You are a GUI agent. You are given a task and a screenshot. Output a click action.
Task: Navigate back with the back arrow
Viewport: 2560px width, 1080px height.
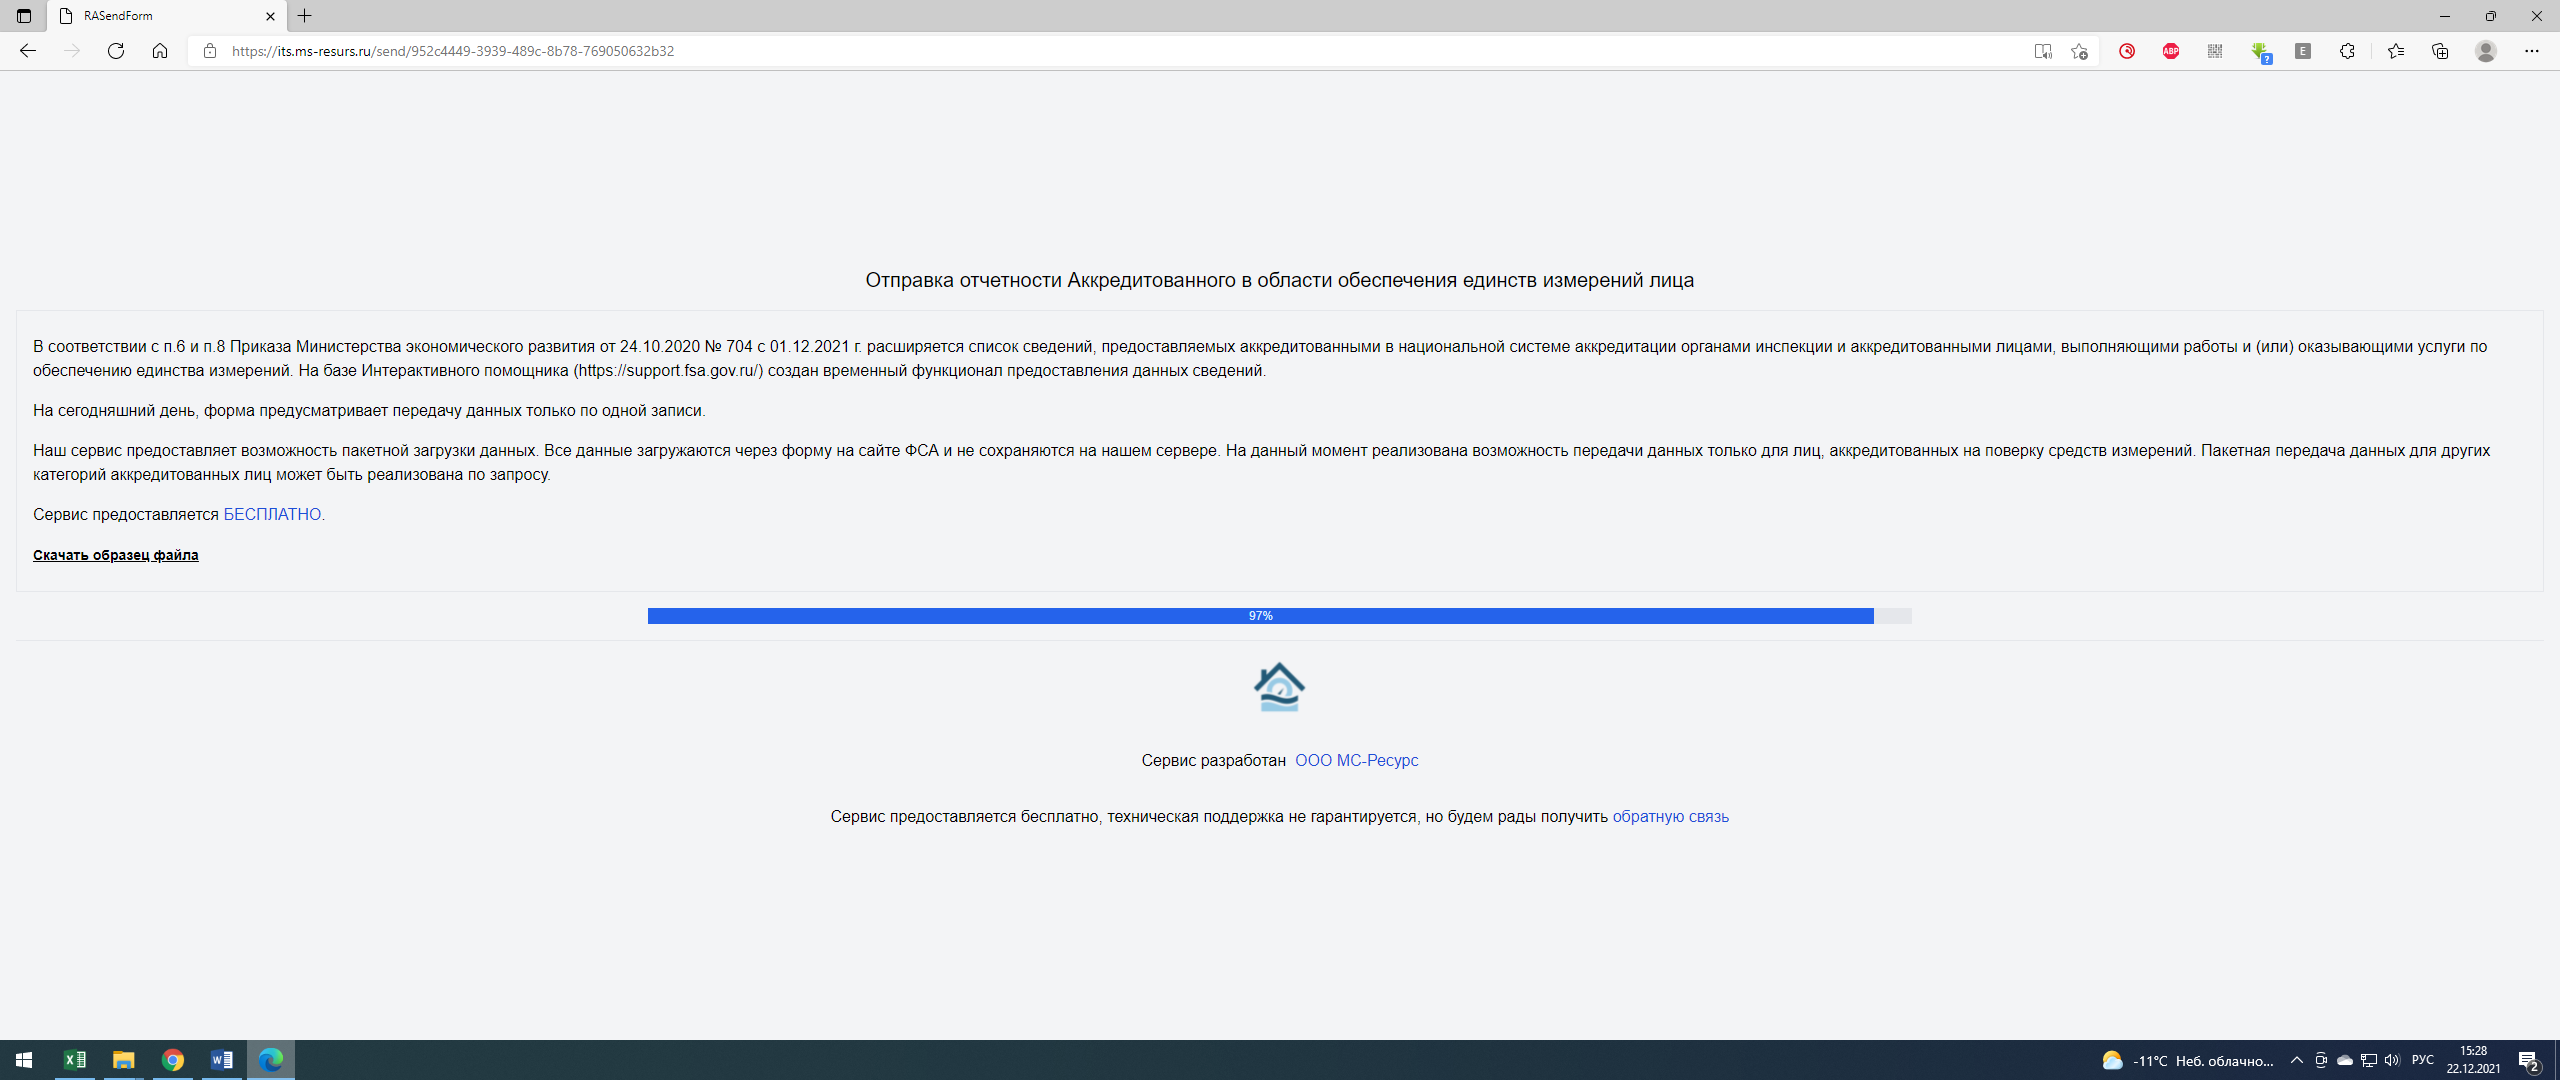28,51
